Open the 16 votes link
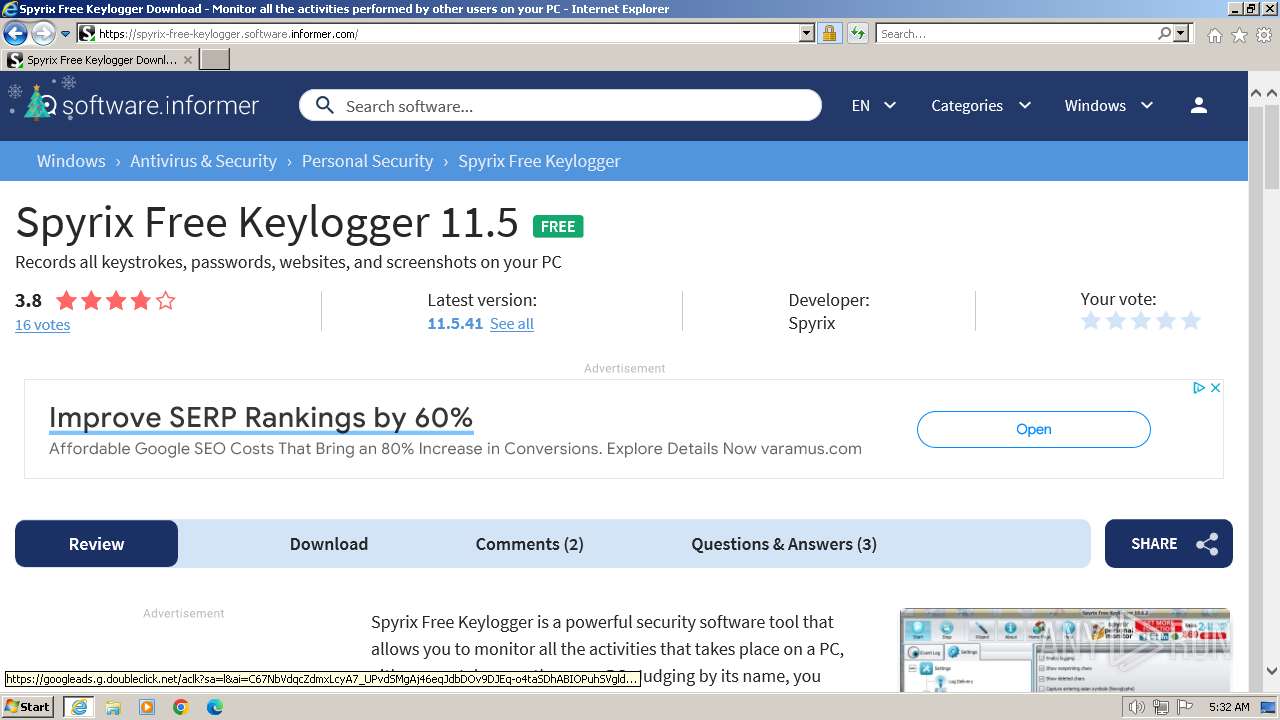 [42, 324]
